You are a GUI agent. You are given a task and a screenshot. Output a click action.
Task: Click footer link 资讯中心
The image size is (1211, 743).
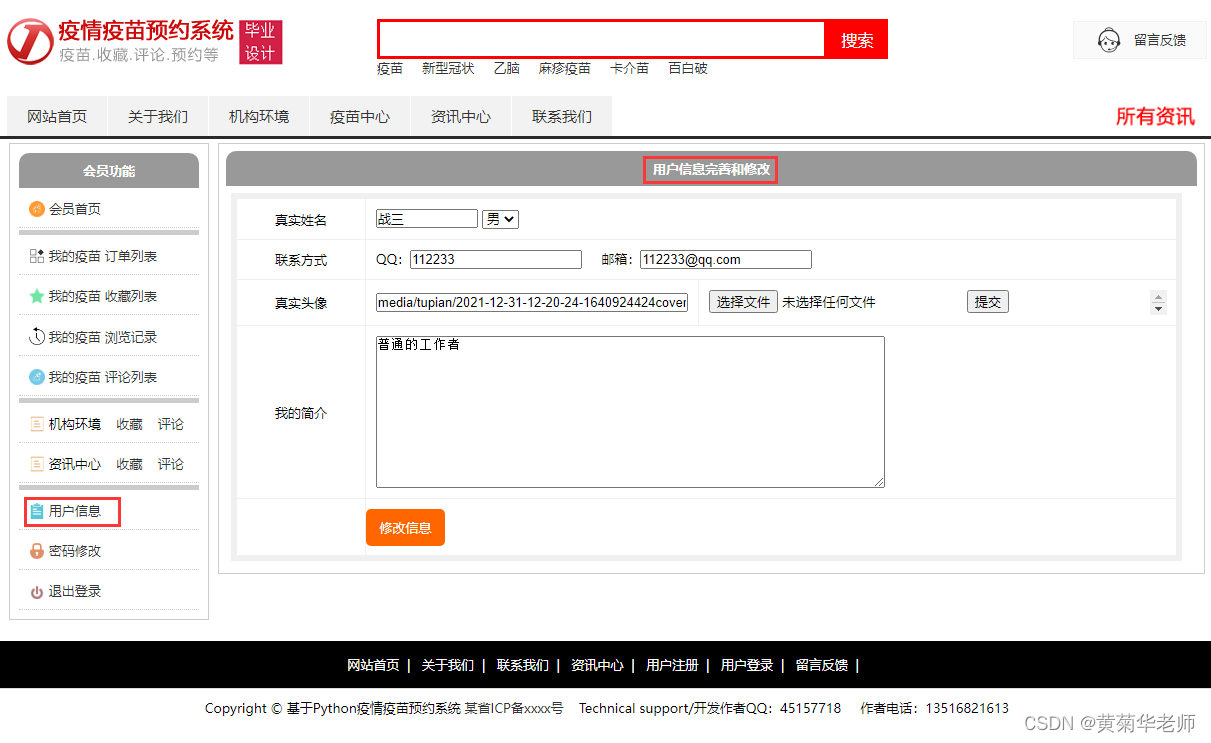pyautogui.click(x=597, y=665)
